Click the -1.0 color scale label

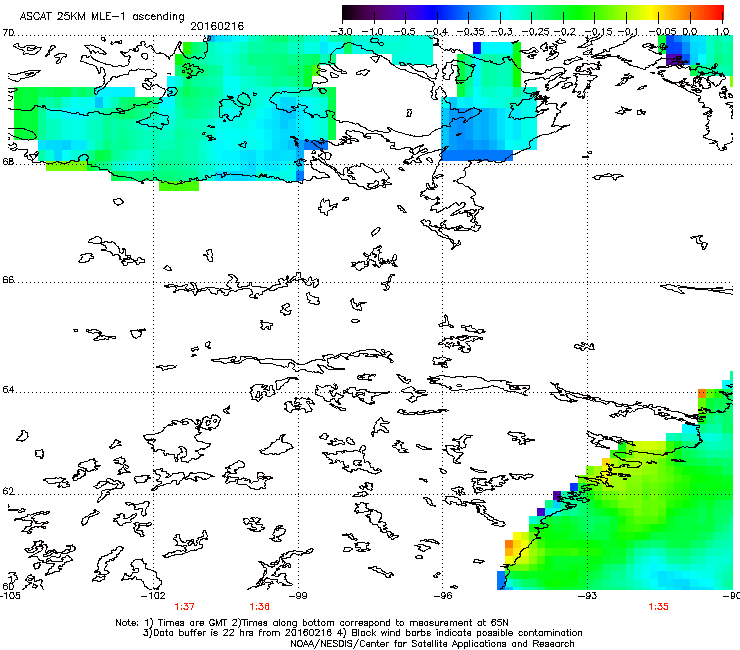[373, 32]
